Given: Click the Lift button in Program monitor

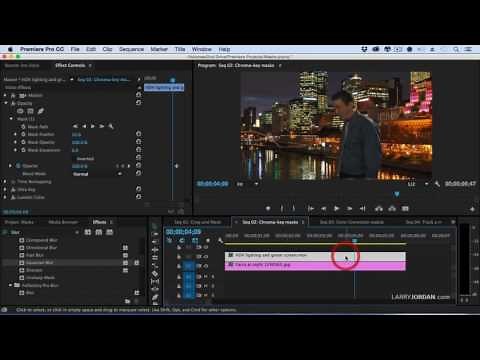Looking at the screenshot, I should pos(379,209).
